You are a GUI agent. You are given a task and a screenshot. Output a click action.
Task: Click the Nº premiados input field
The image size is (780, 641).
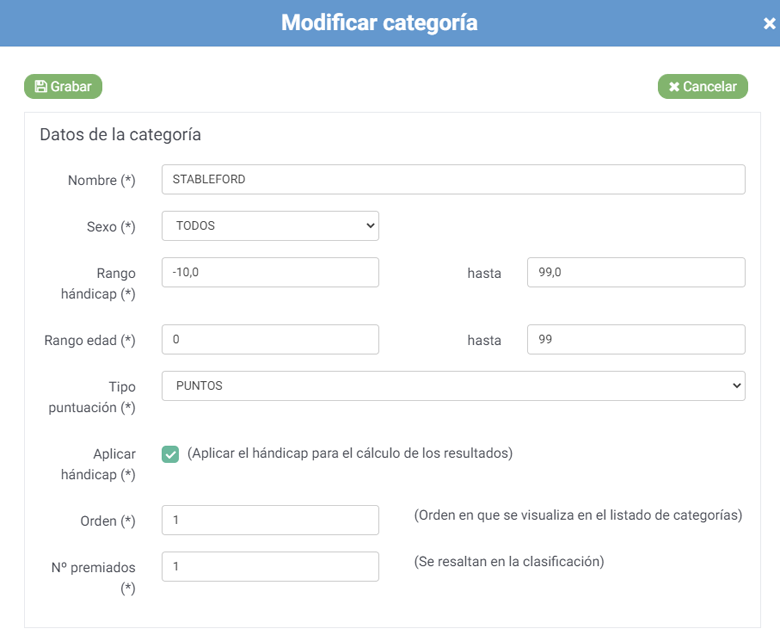[x=270, y=566]
